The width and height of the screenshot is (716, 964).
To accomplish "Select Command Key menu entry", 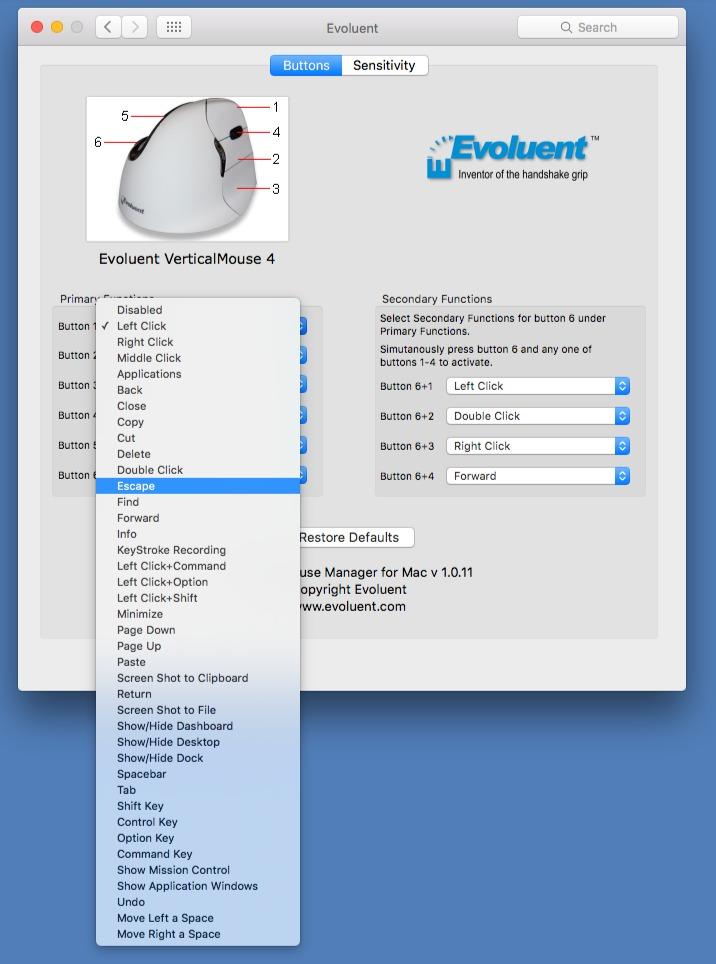I will [198, 853].
